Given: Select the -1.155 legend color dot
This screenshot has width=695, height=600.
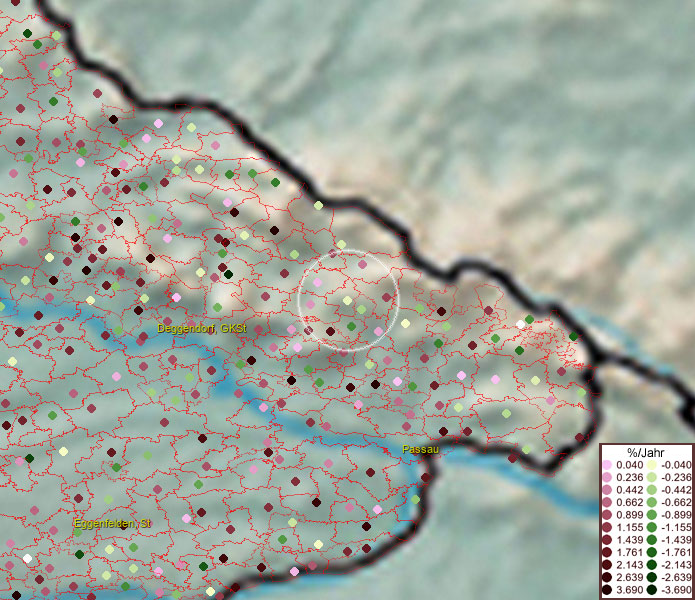Looking at the screenshot, I should [652, 527].
